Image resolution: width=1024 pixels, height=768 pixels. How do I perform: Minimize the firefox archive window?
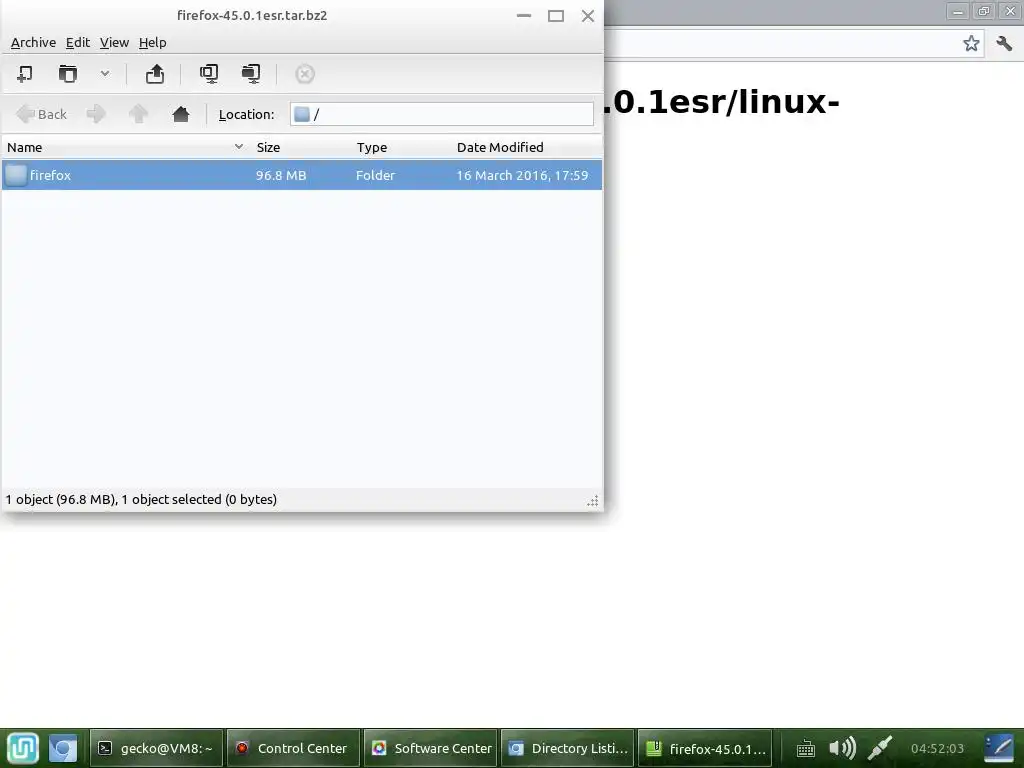tap(524, 16)
